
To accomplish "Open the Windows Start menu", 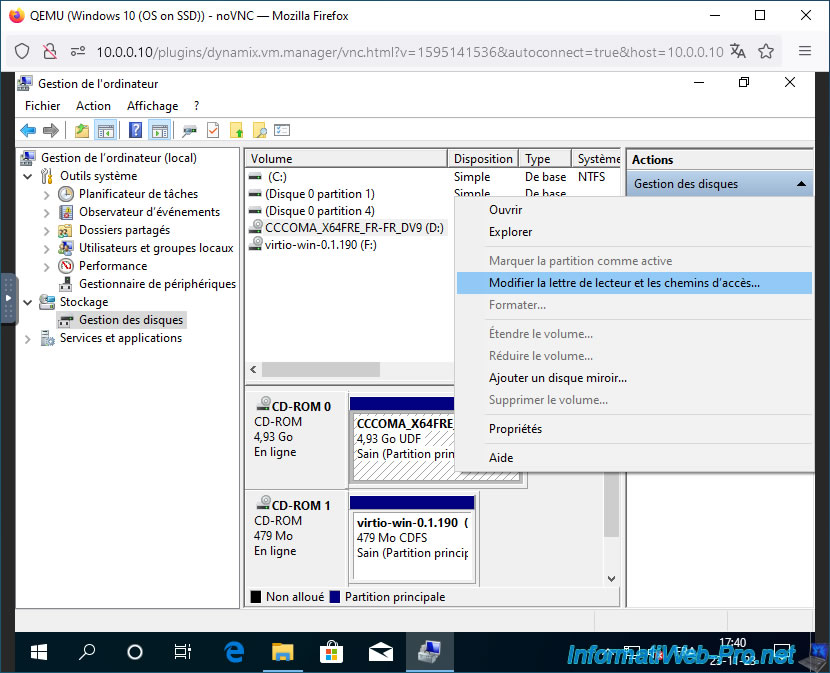I will [39, 652].
